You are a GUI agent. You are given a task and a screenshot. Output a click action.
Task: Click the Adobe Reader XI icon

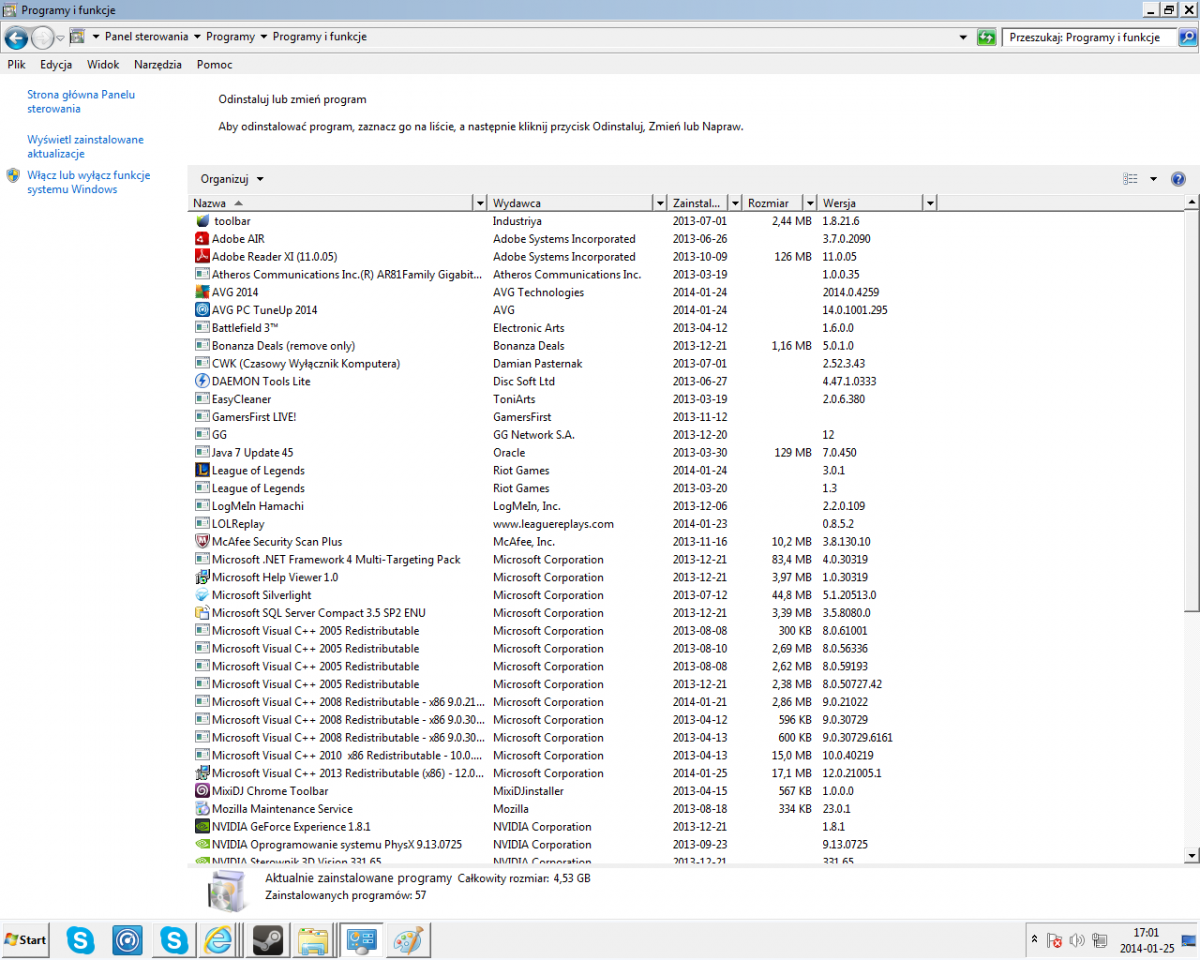203,257
